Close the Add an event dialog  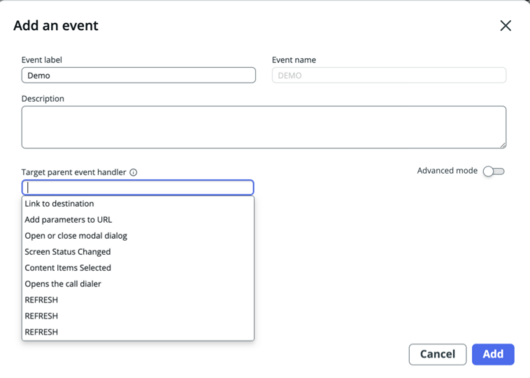505,26
